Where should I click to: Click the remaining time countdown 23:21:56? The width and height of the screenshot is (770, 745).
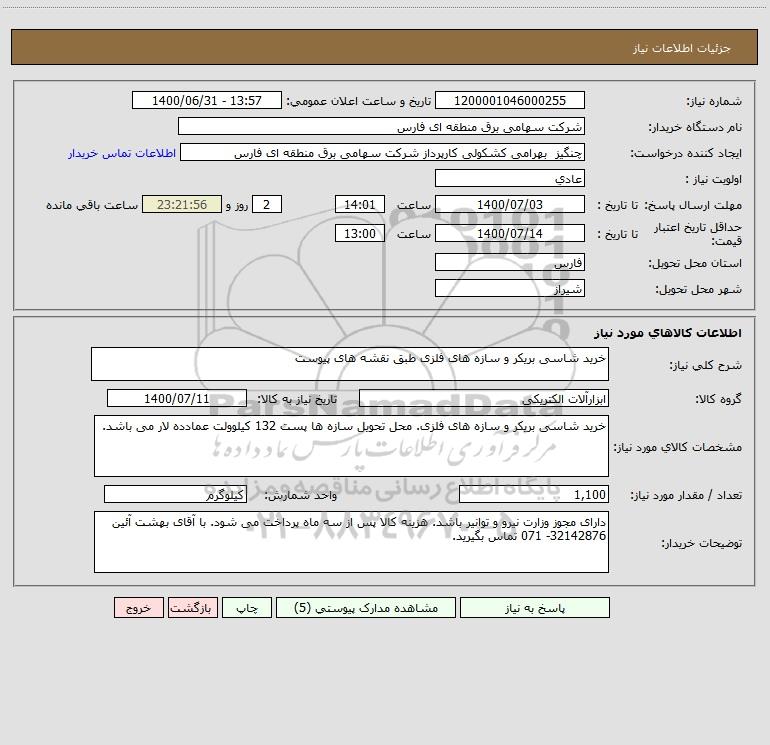point(182,204)
